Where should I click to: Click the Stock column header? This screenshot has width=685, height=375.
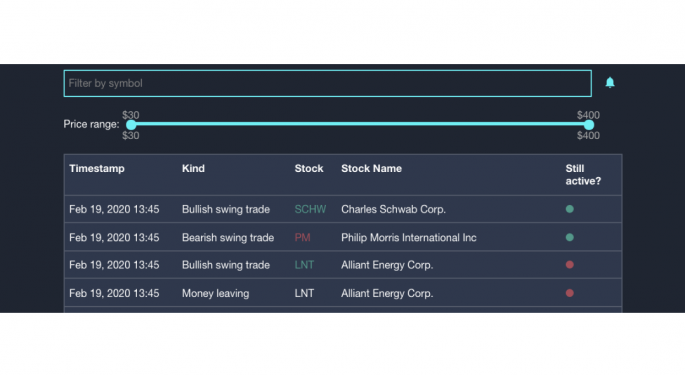coord(309,168)
